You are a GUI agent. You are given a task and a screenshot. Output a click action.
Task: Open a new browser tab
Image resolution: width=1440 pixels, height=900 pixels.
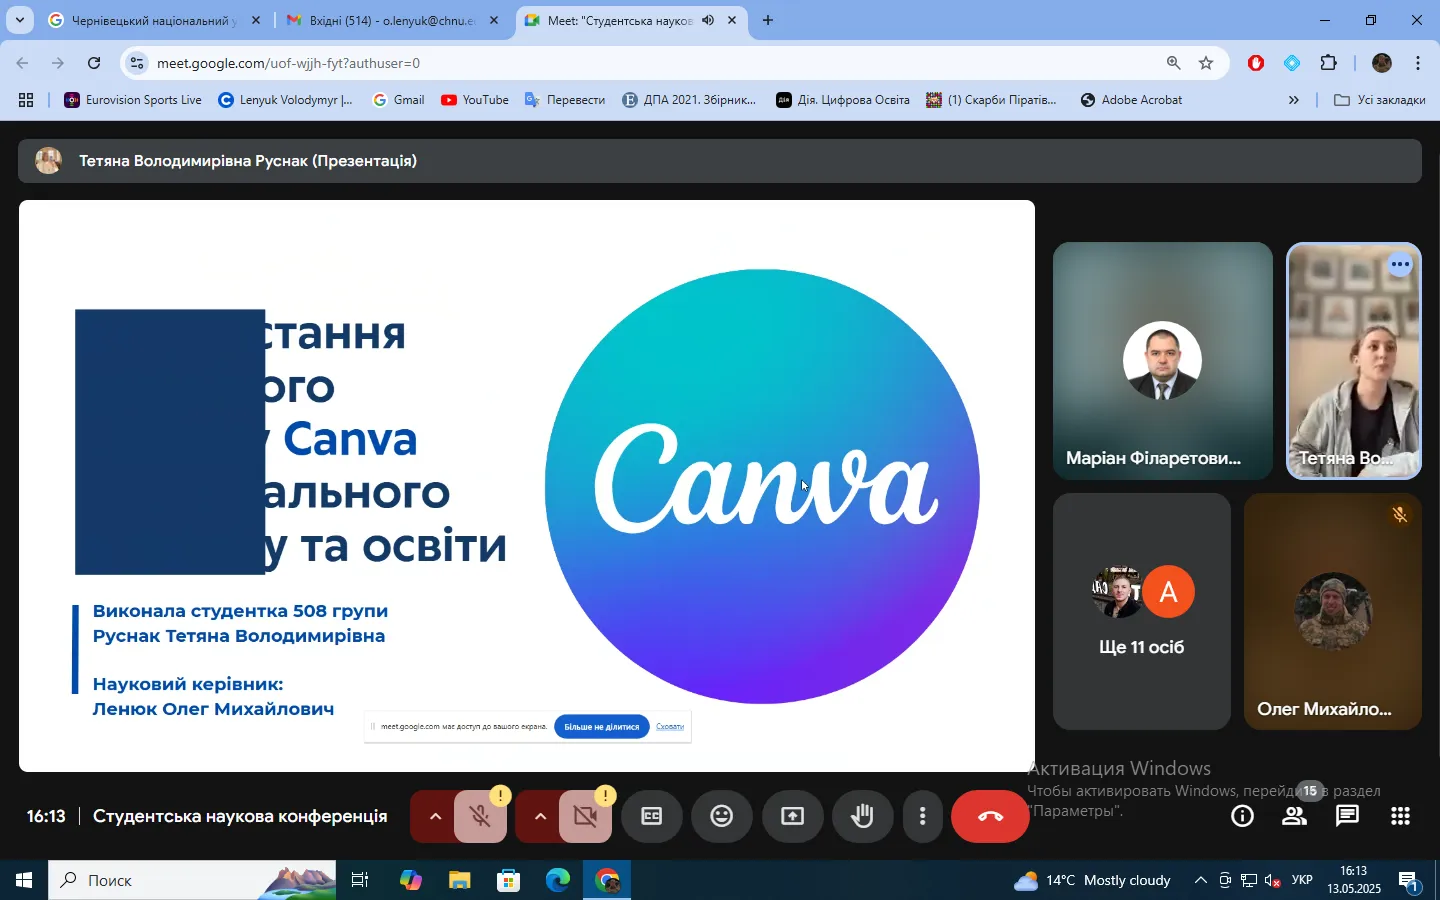(x=768, y=20)
